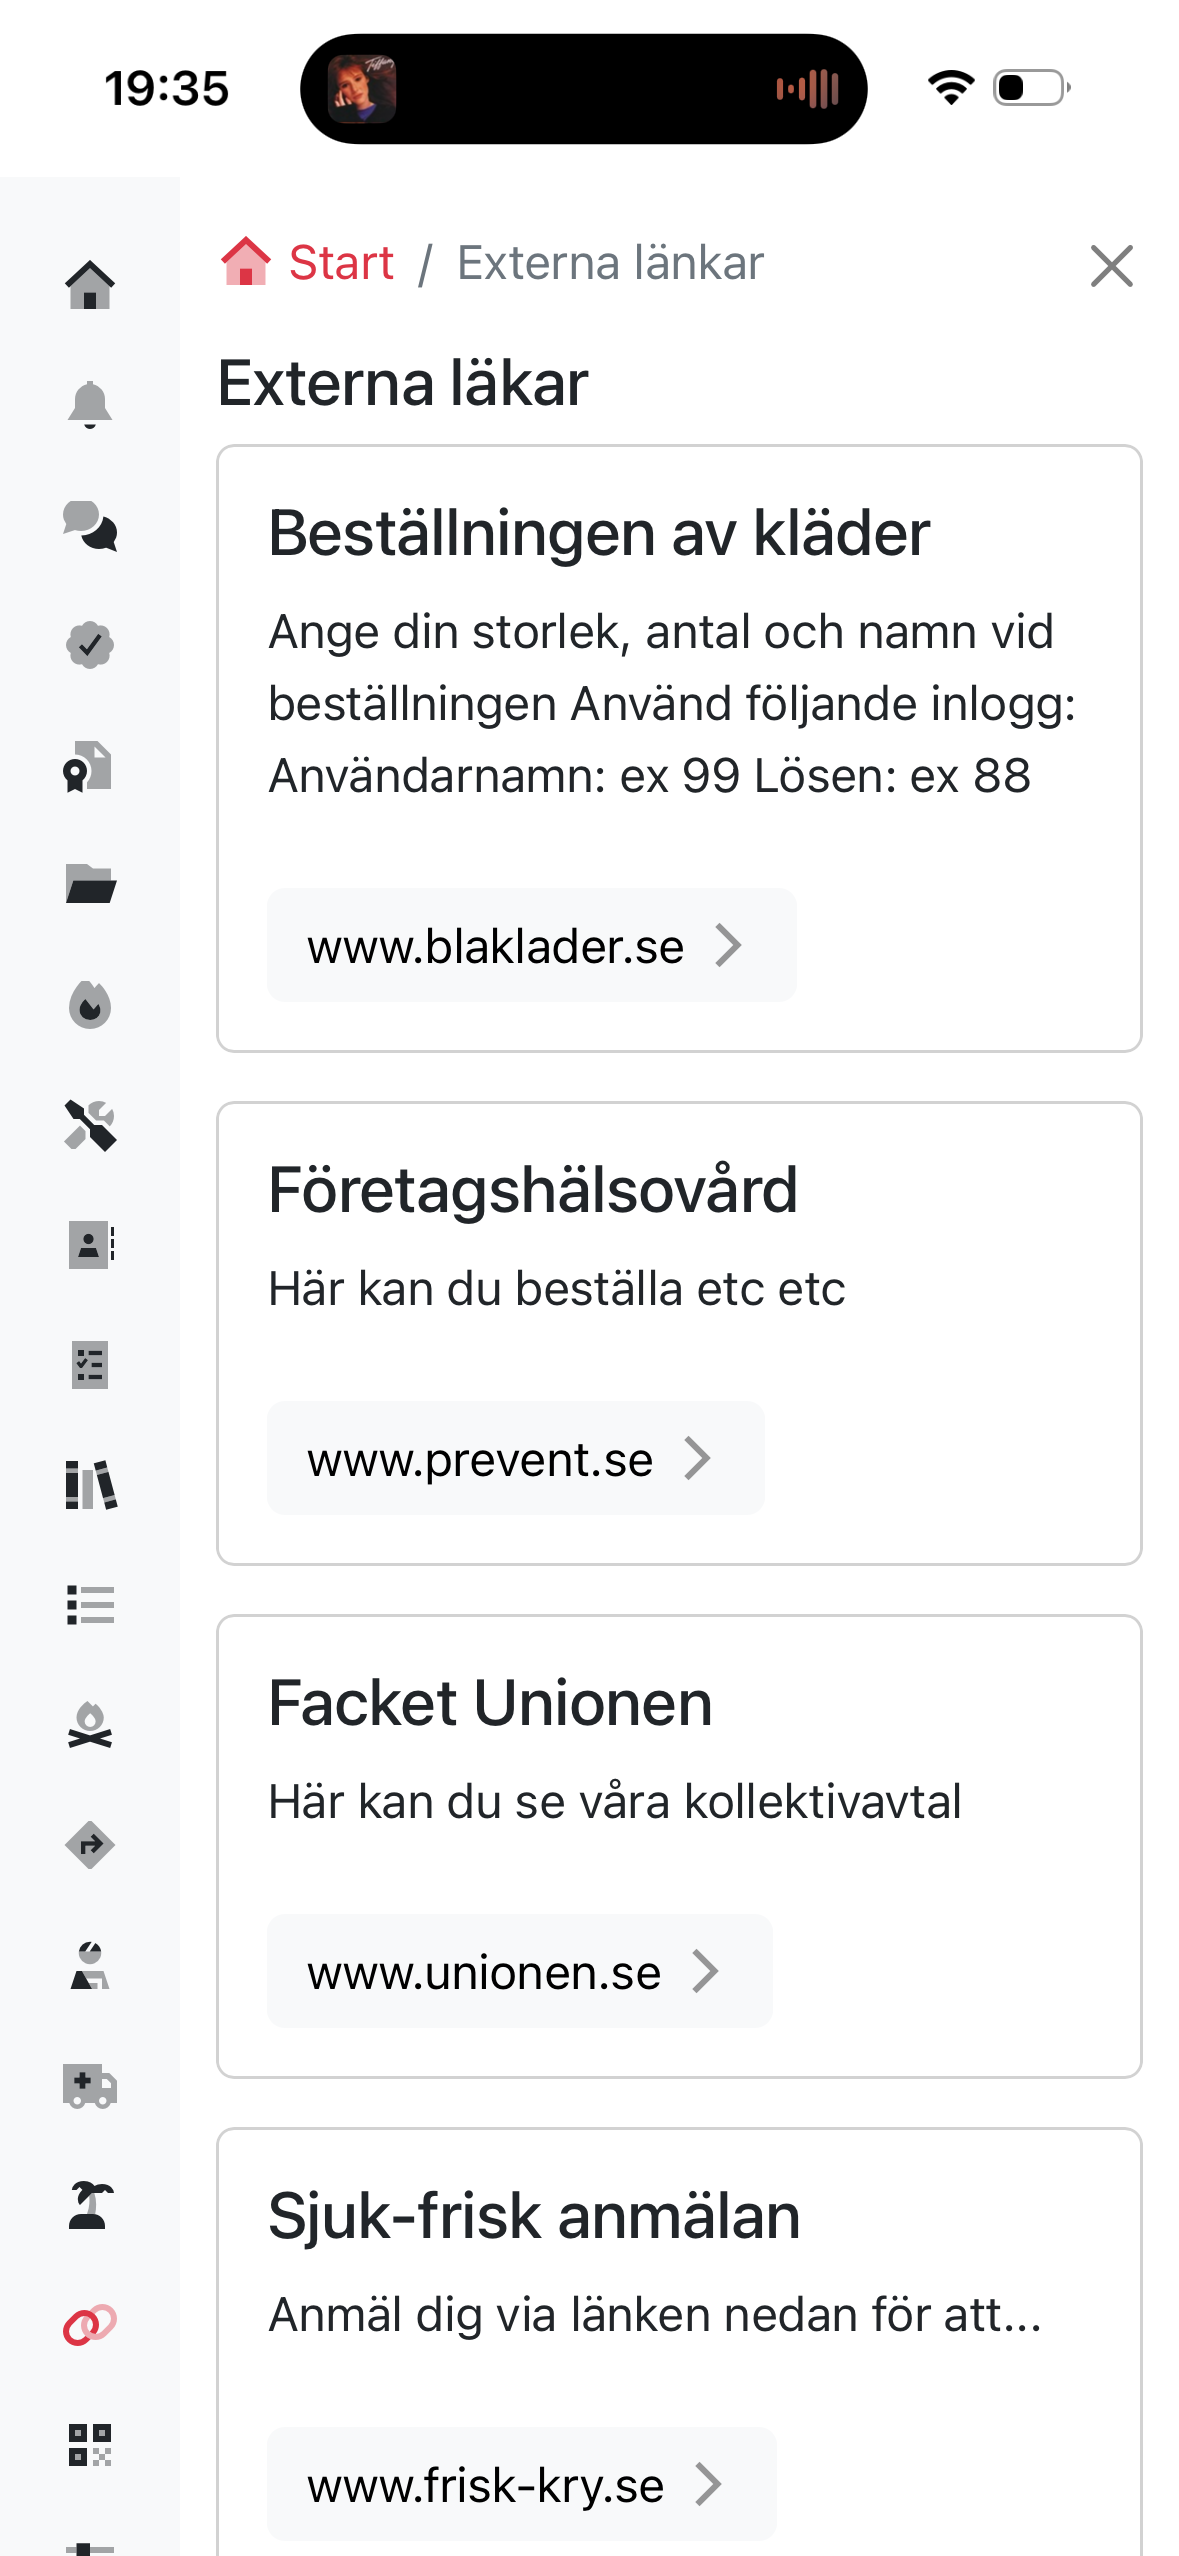
Task: Open the contact book icon
Action: click(x=90, y=1245)
